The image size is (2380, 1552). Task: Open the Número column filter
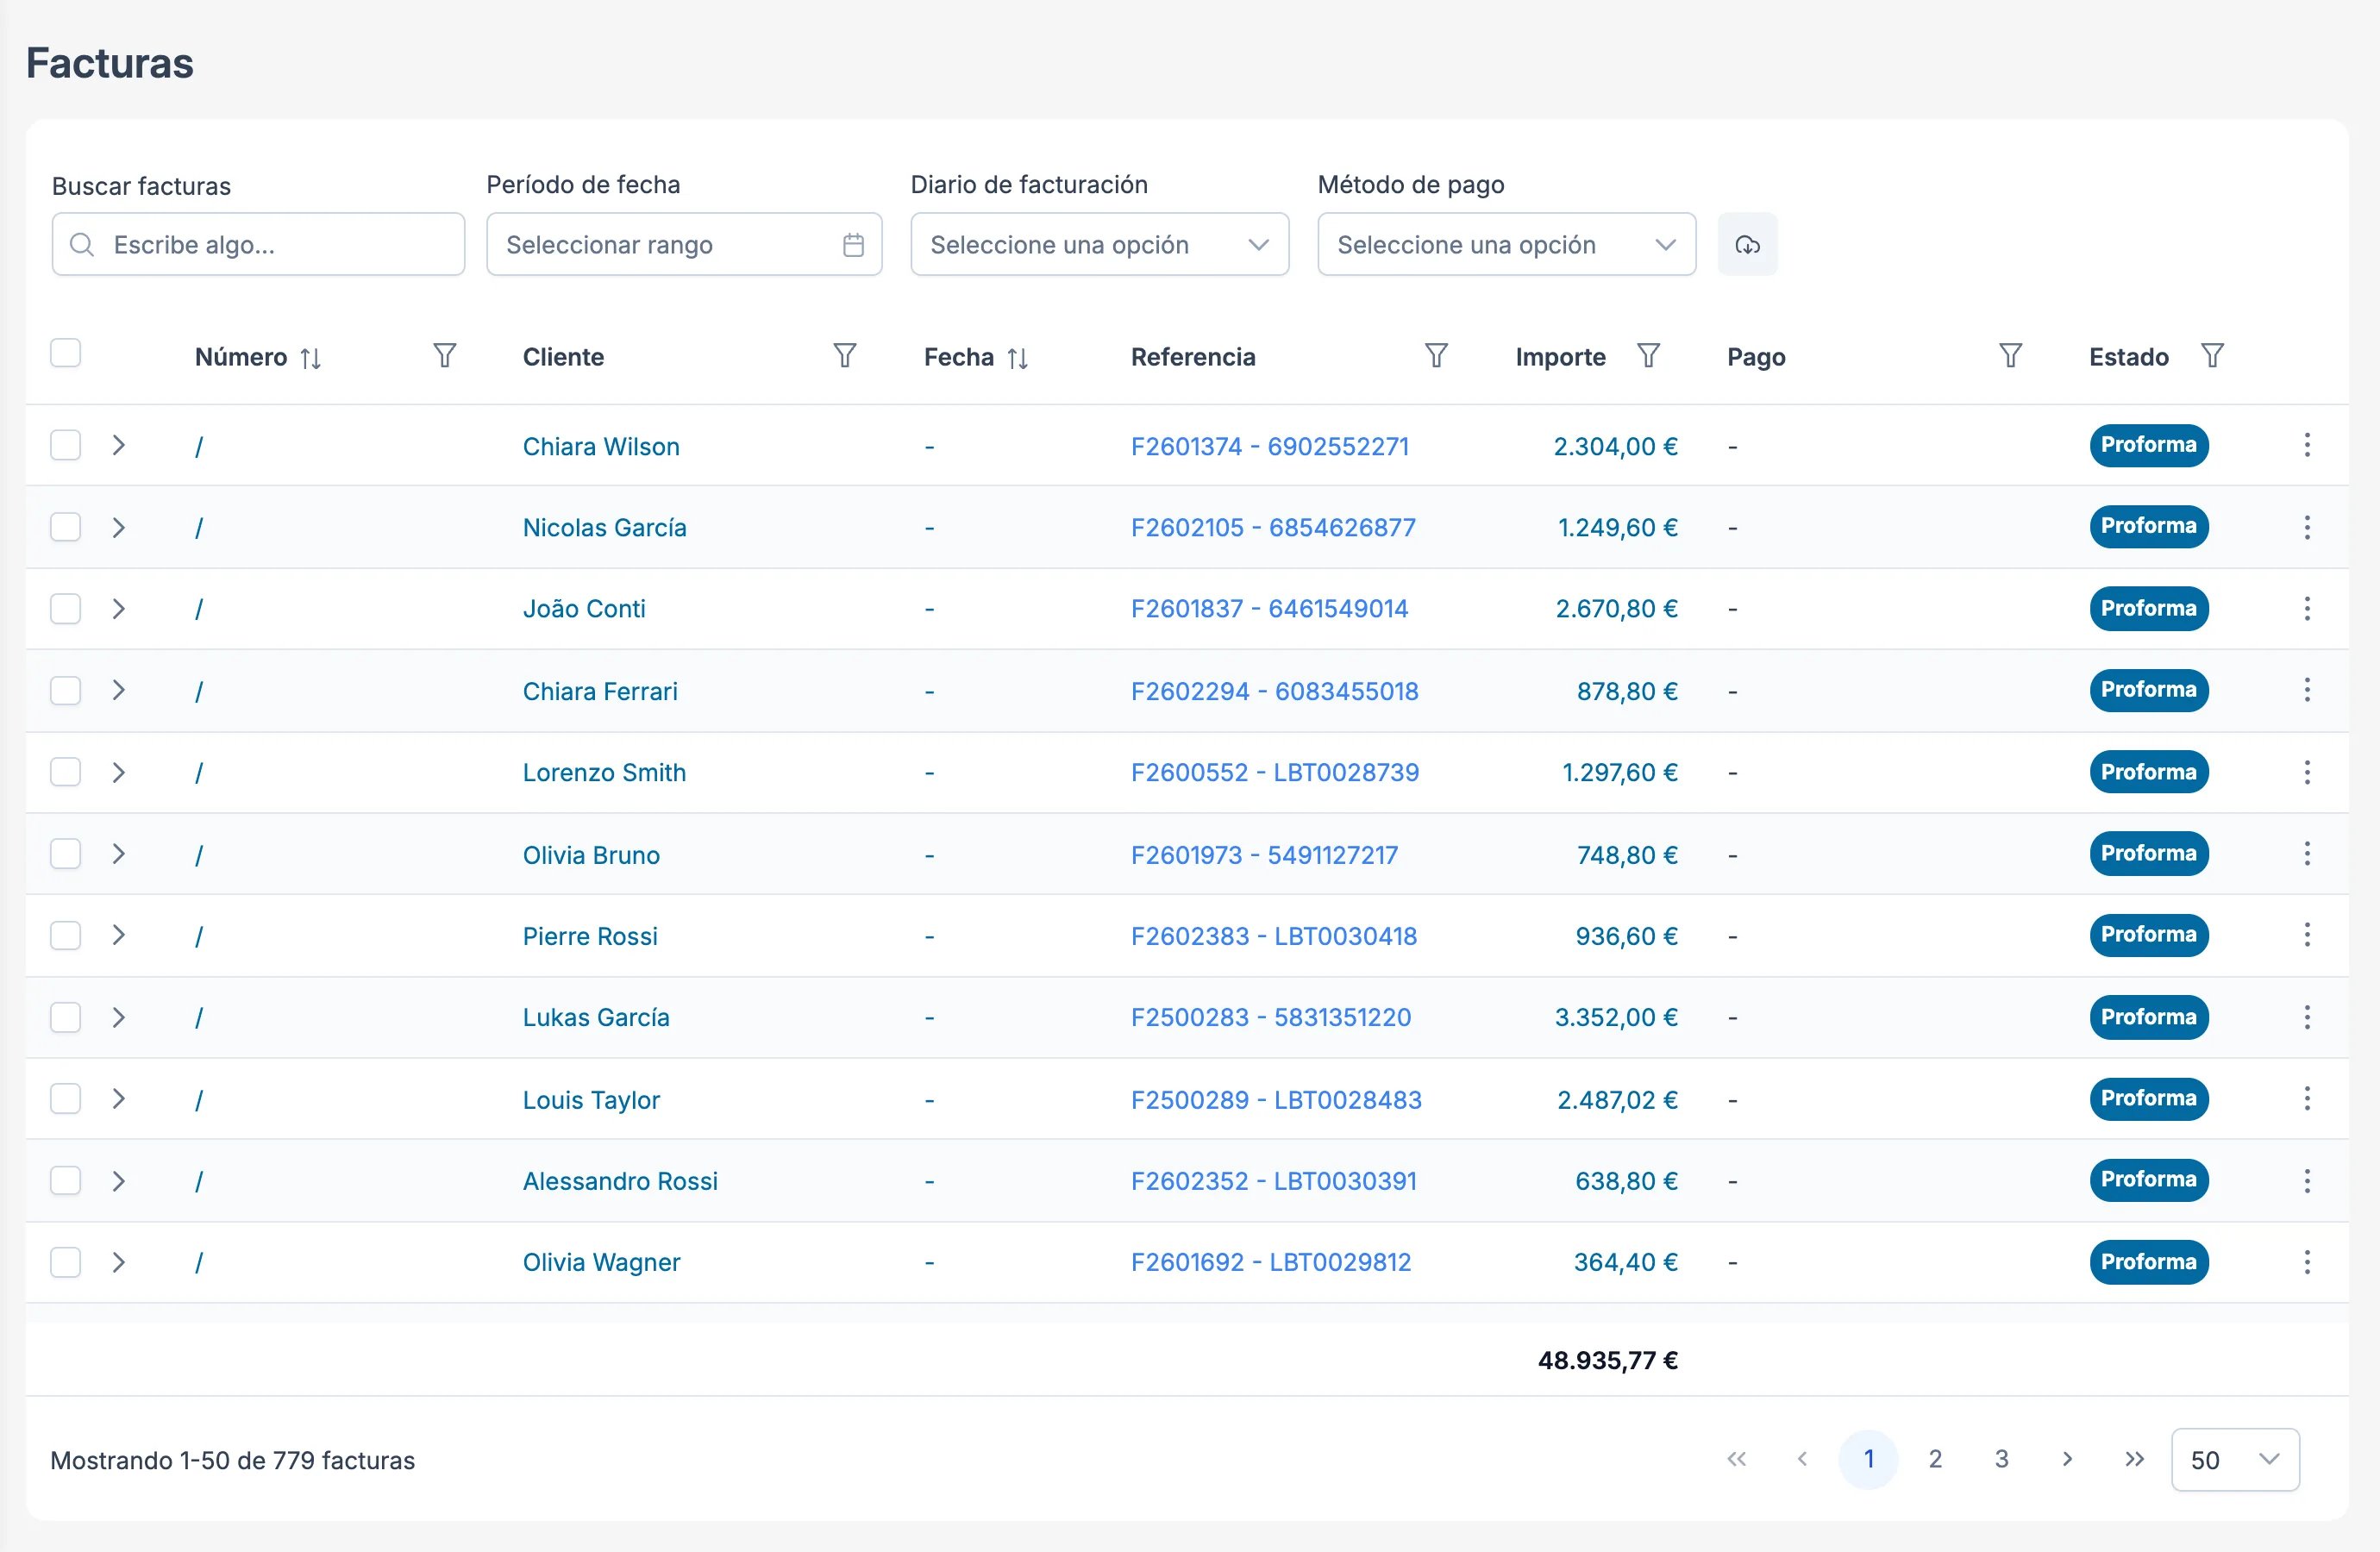coord(445,356)
